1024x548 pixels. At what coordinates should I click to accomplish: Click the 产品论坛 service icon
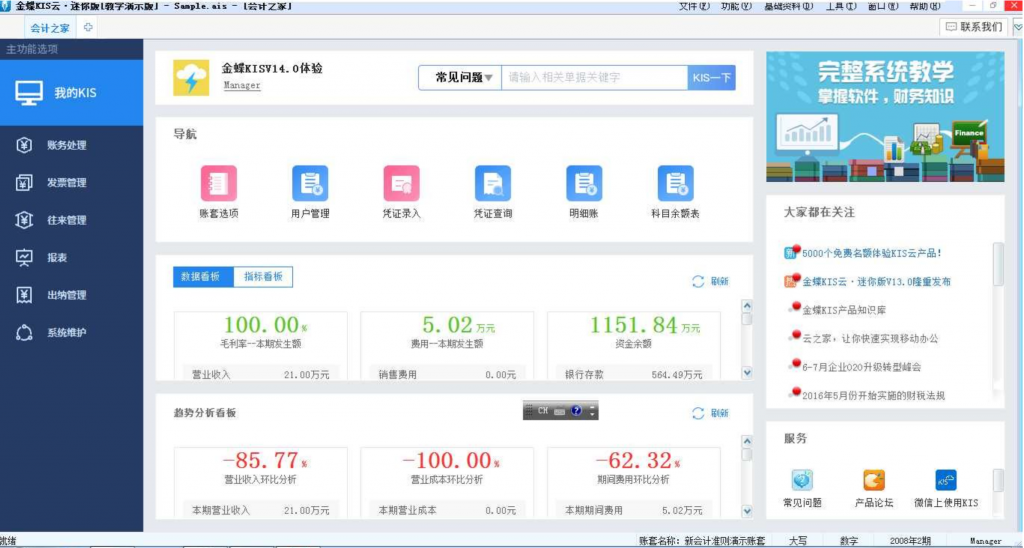coord(874,480)
